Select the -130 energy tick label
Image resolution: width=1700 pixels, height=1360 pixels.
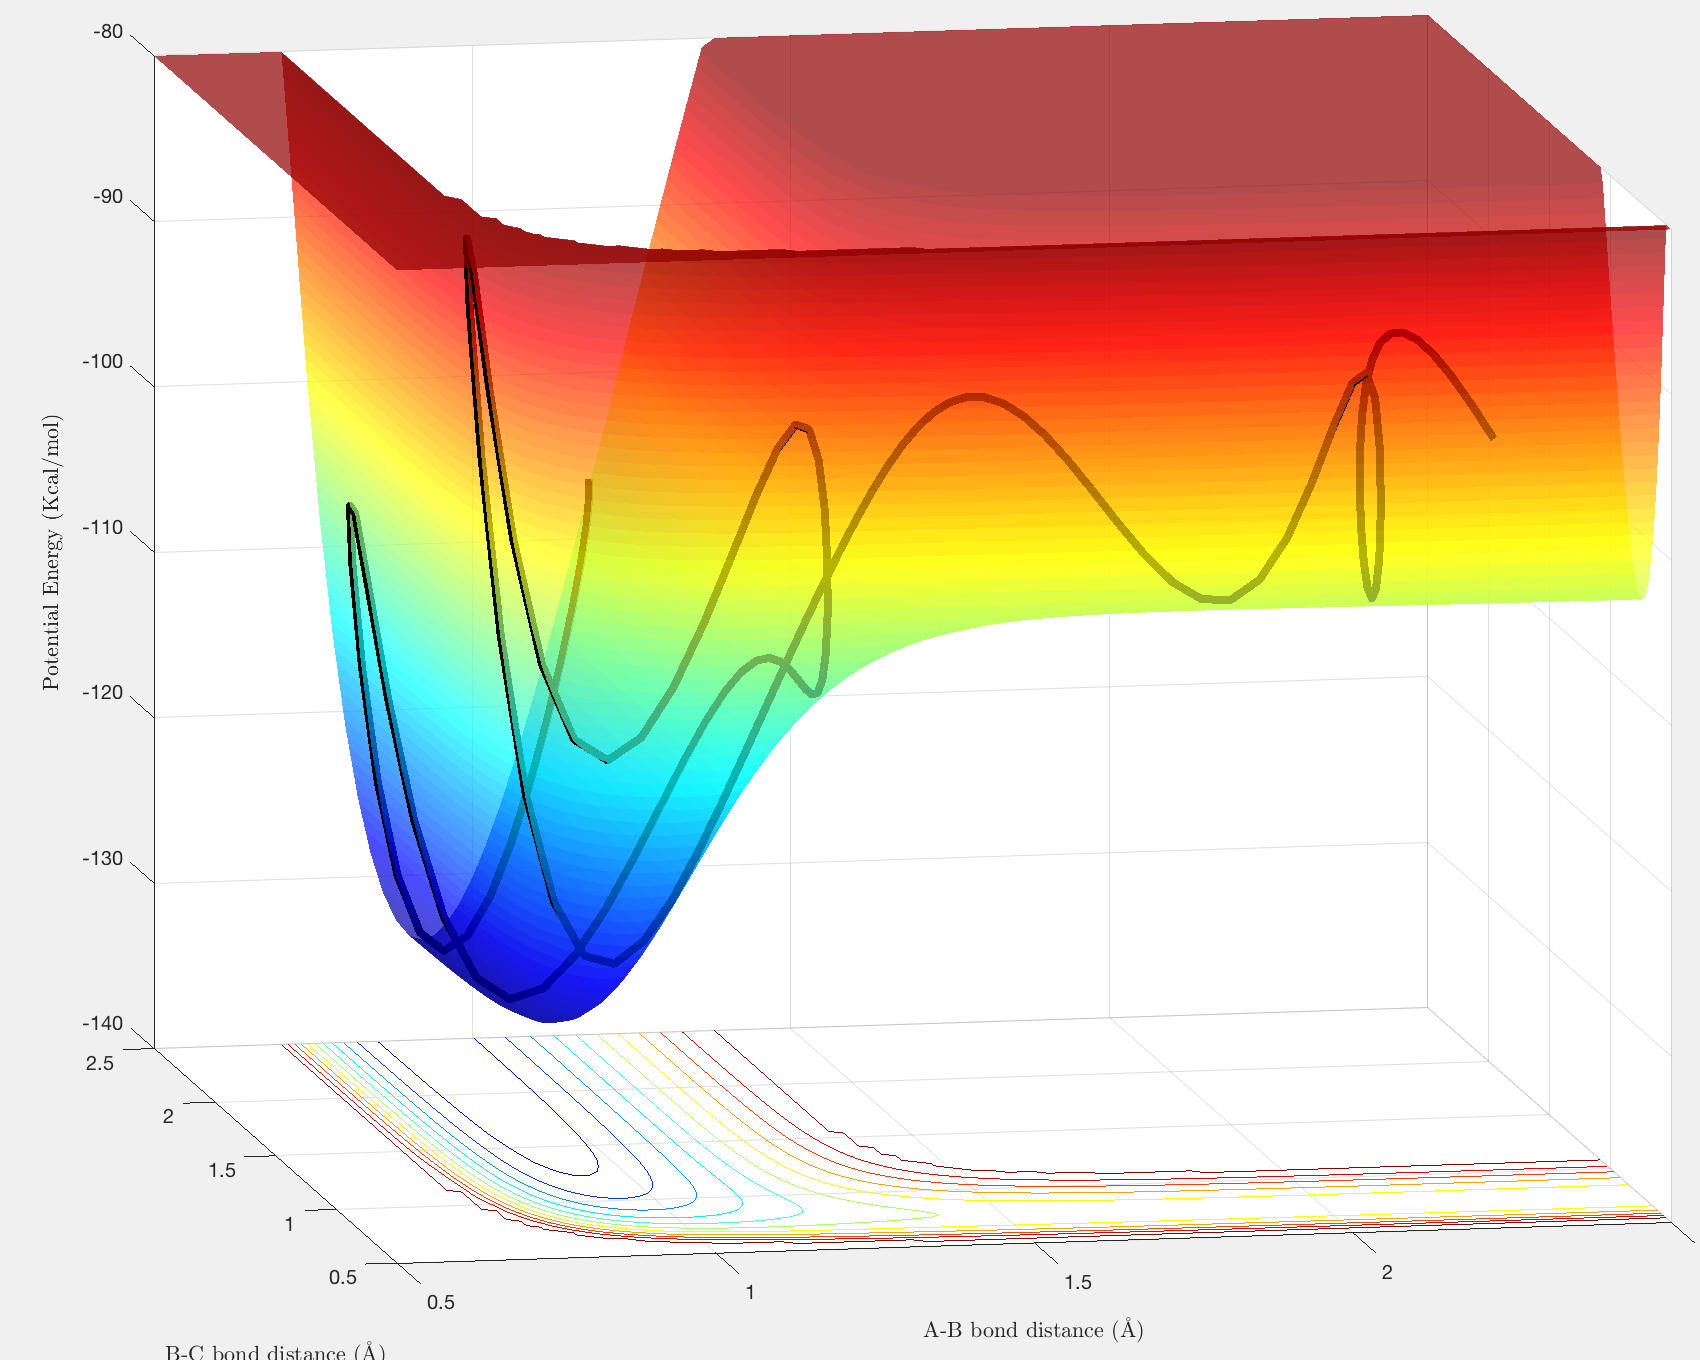pyautogui.click(x=103, y=859)
